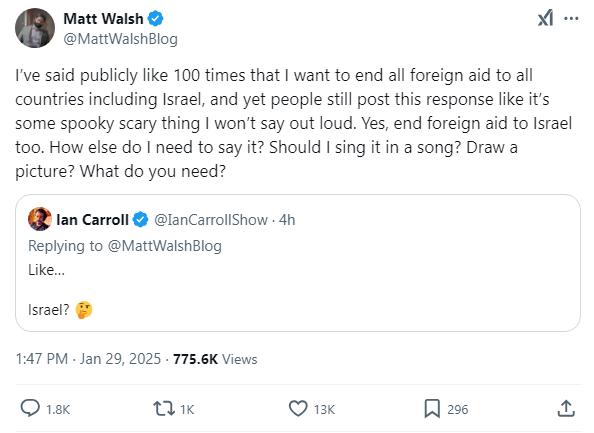
Task: Click @MattWalshBlog in the Replying to line
Action: point(165,246)
